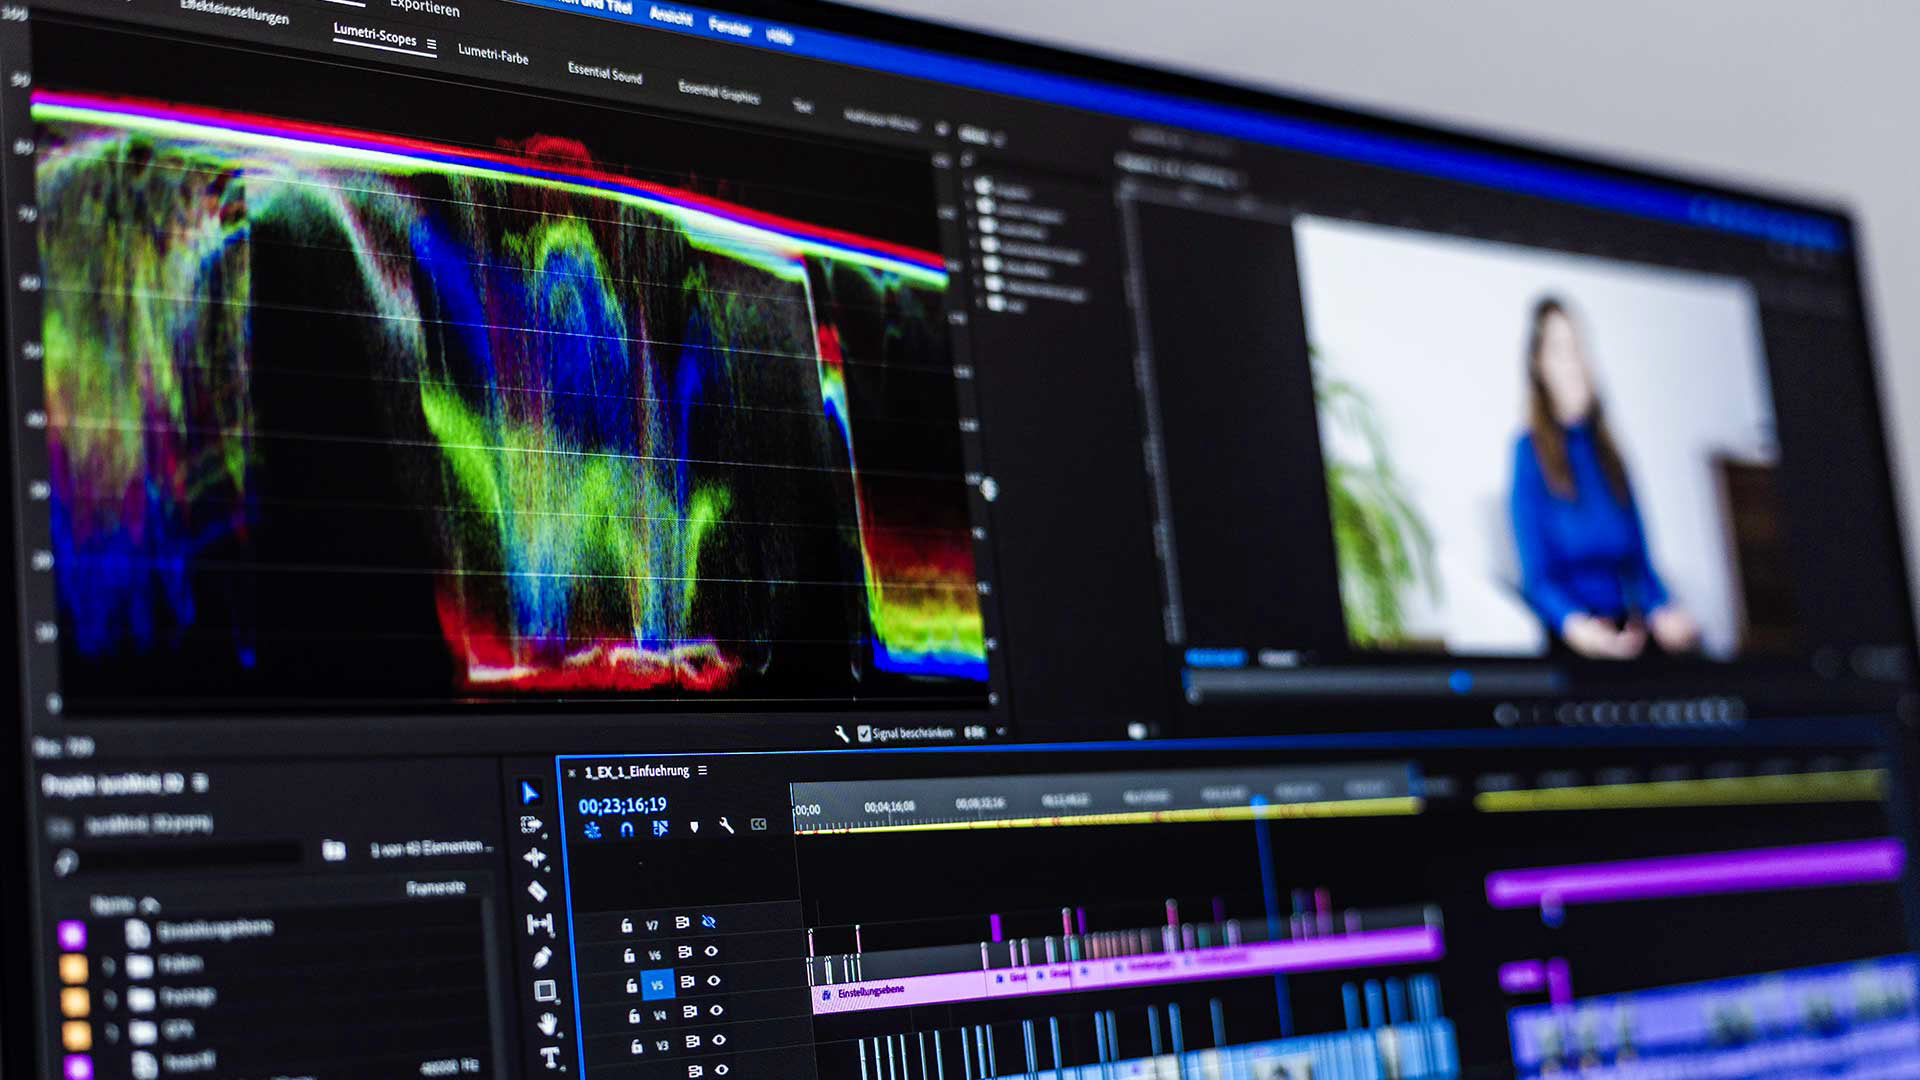Select the Rectangle tool
Image resolution: width=1920 pixels, height=1080 pixels.
(x=545, y=990)
